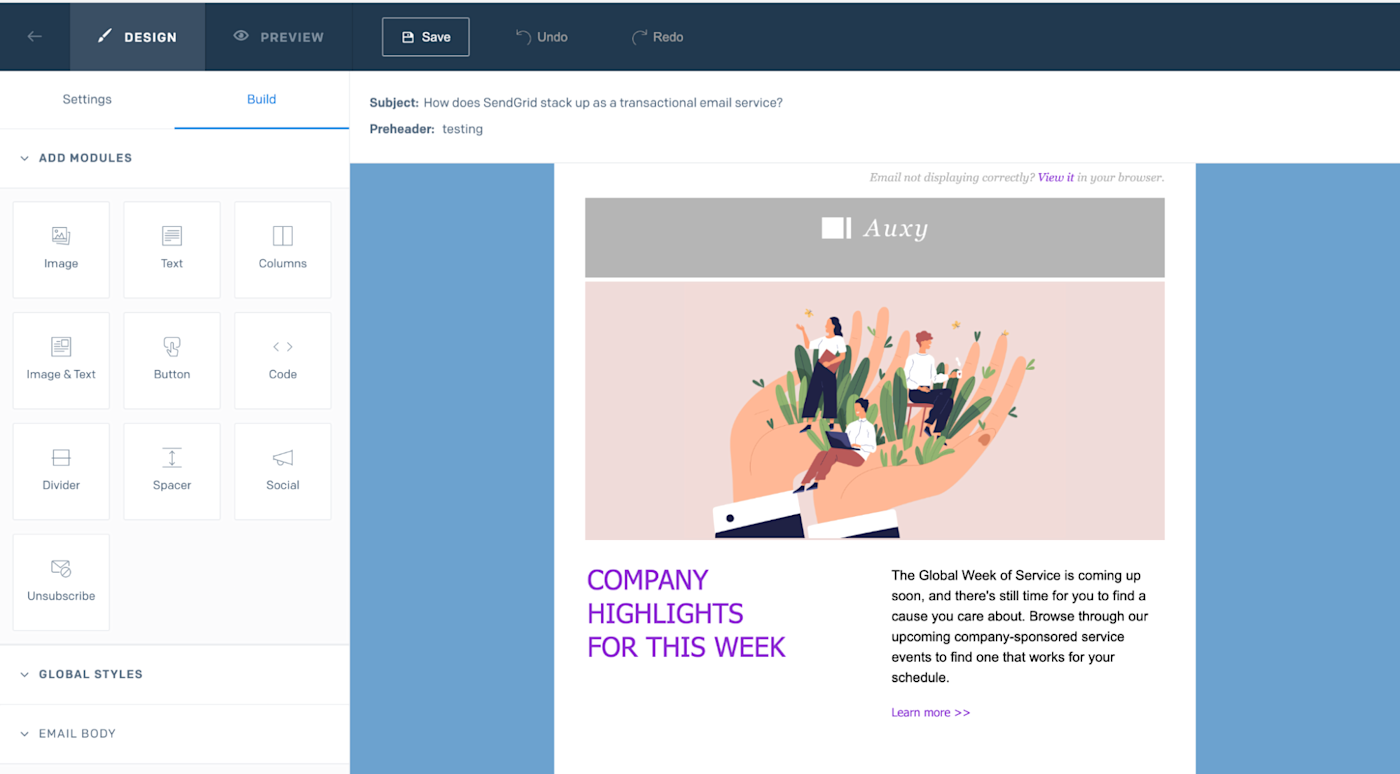Choose the Code module
Screen dimensions: 1400x774
tap(283, 360)
